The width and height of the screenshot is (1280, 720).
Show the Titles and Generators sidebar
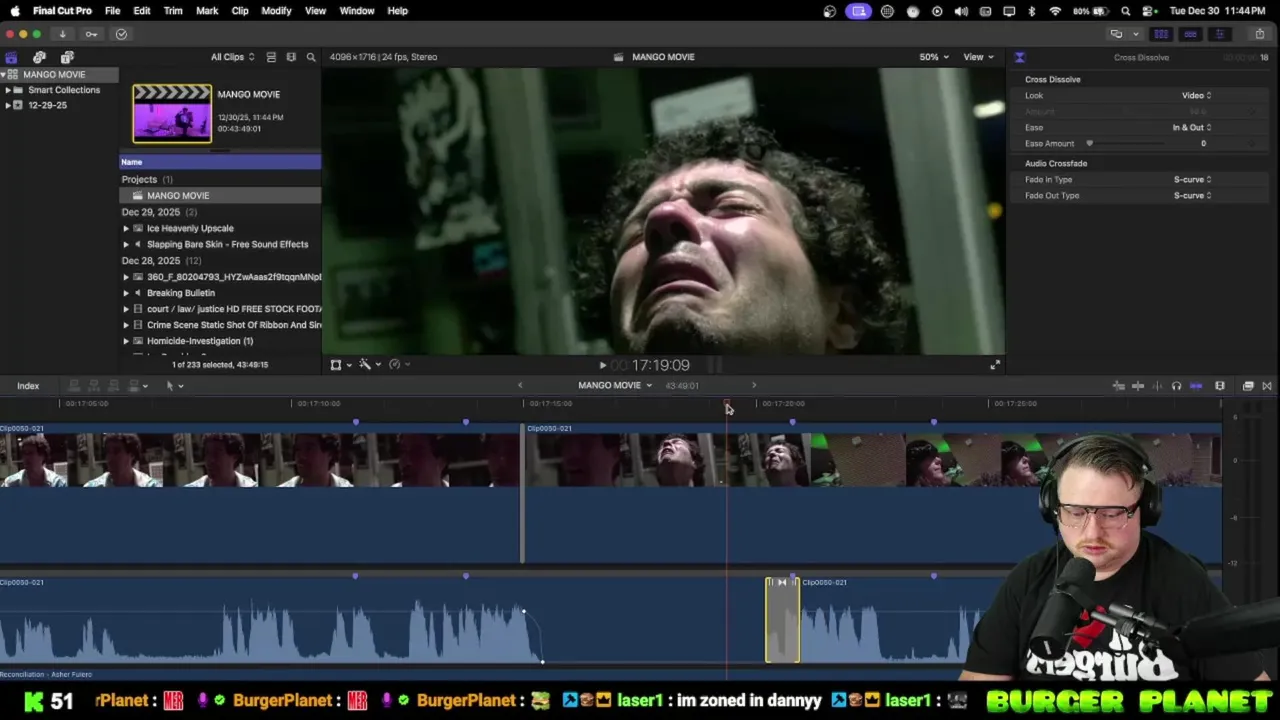tap(67, 57)
